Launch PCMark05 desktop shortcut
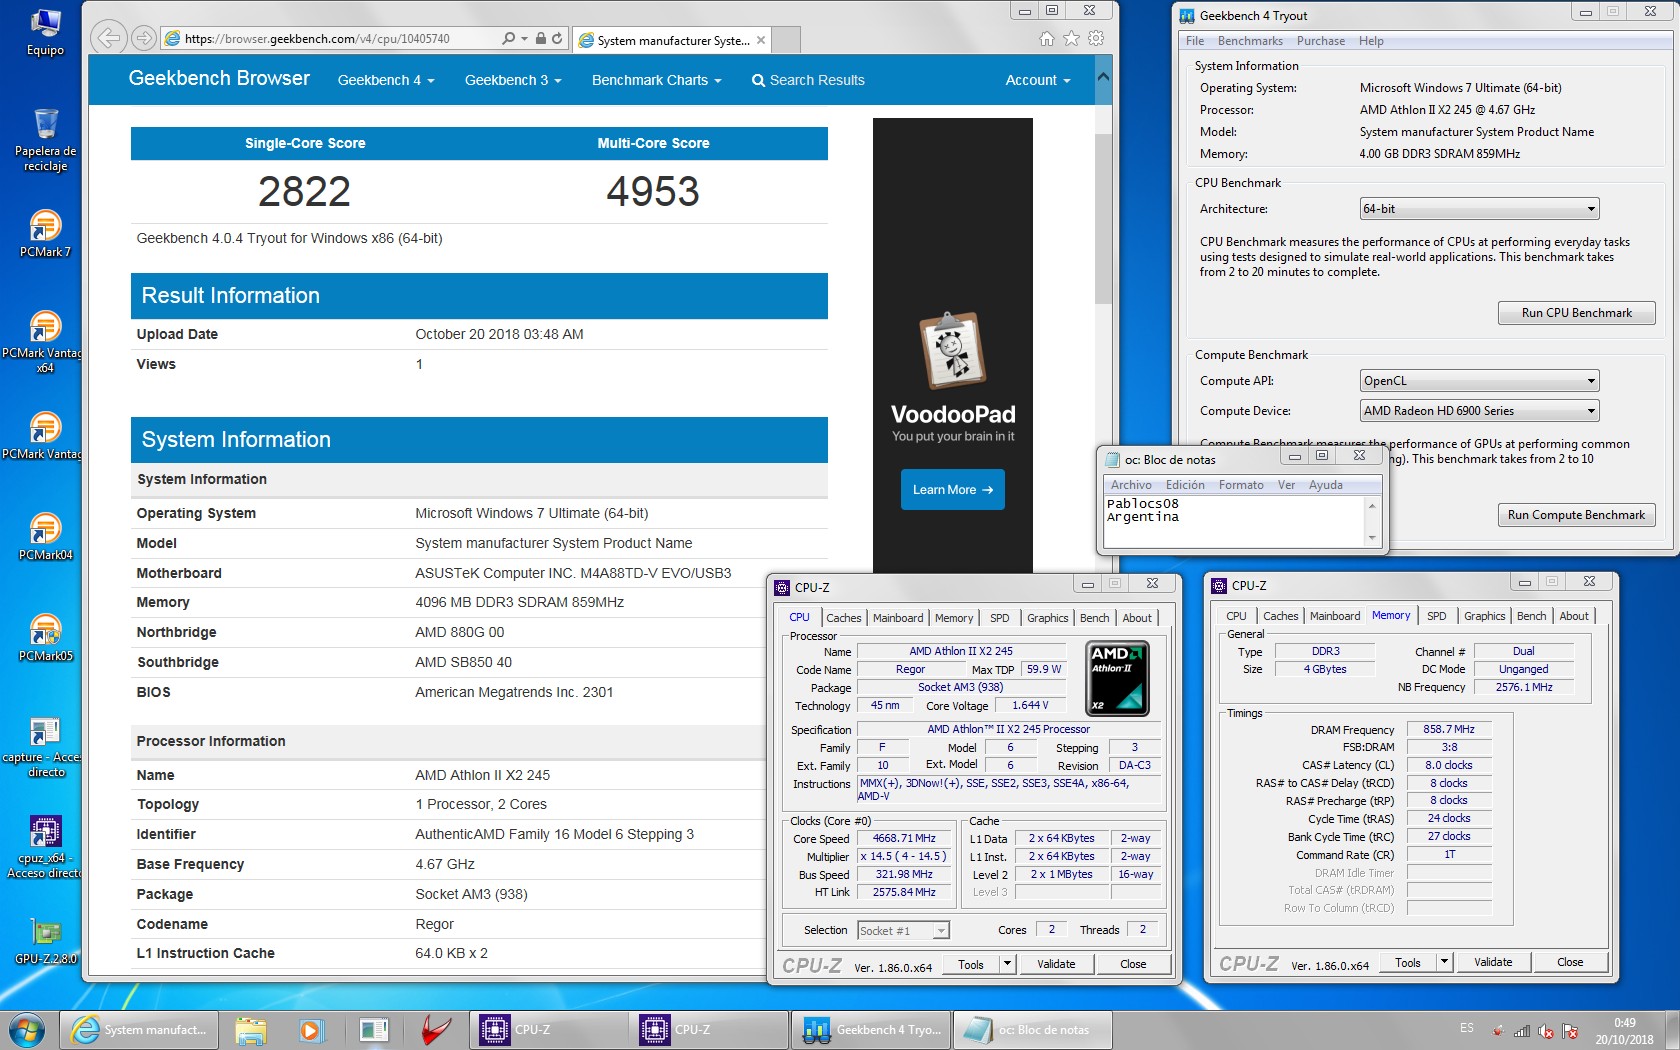 click(45, 637)
